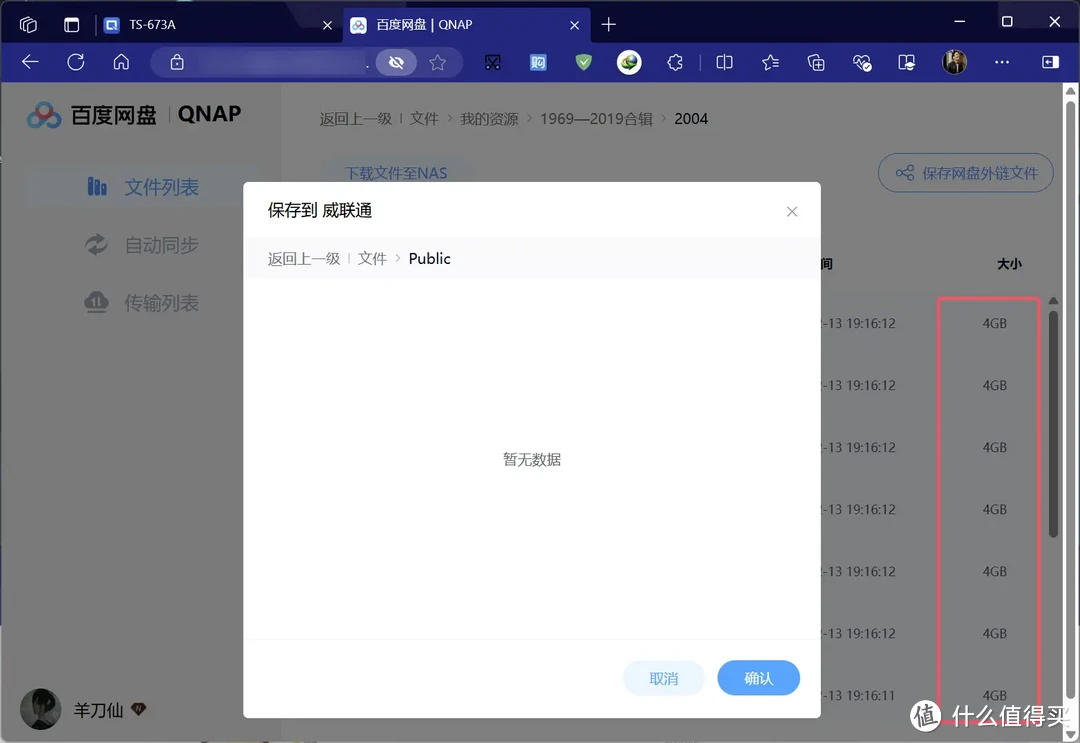The width and height of the screenshot is (1080, 743).
Task: Open the green shield adblock extension
Action: point(582,62)
